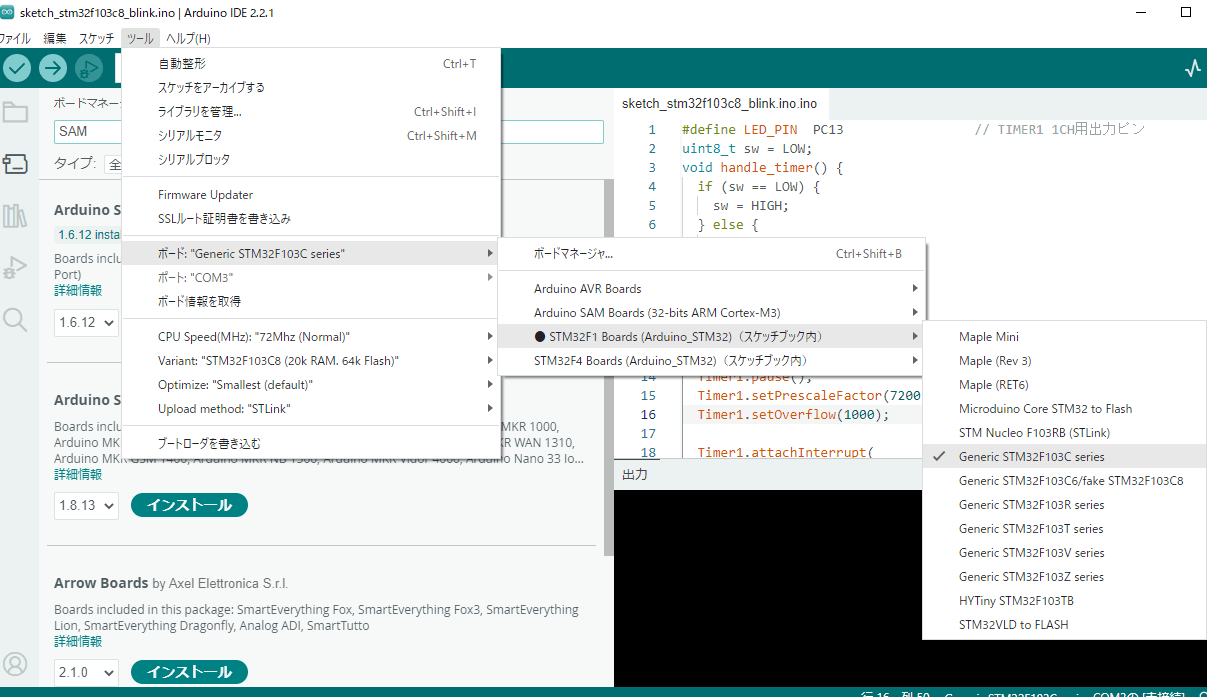Open the Search sidebar icon
1207x697 pixels.
click(15, 319)
